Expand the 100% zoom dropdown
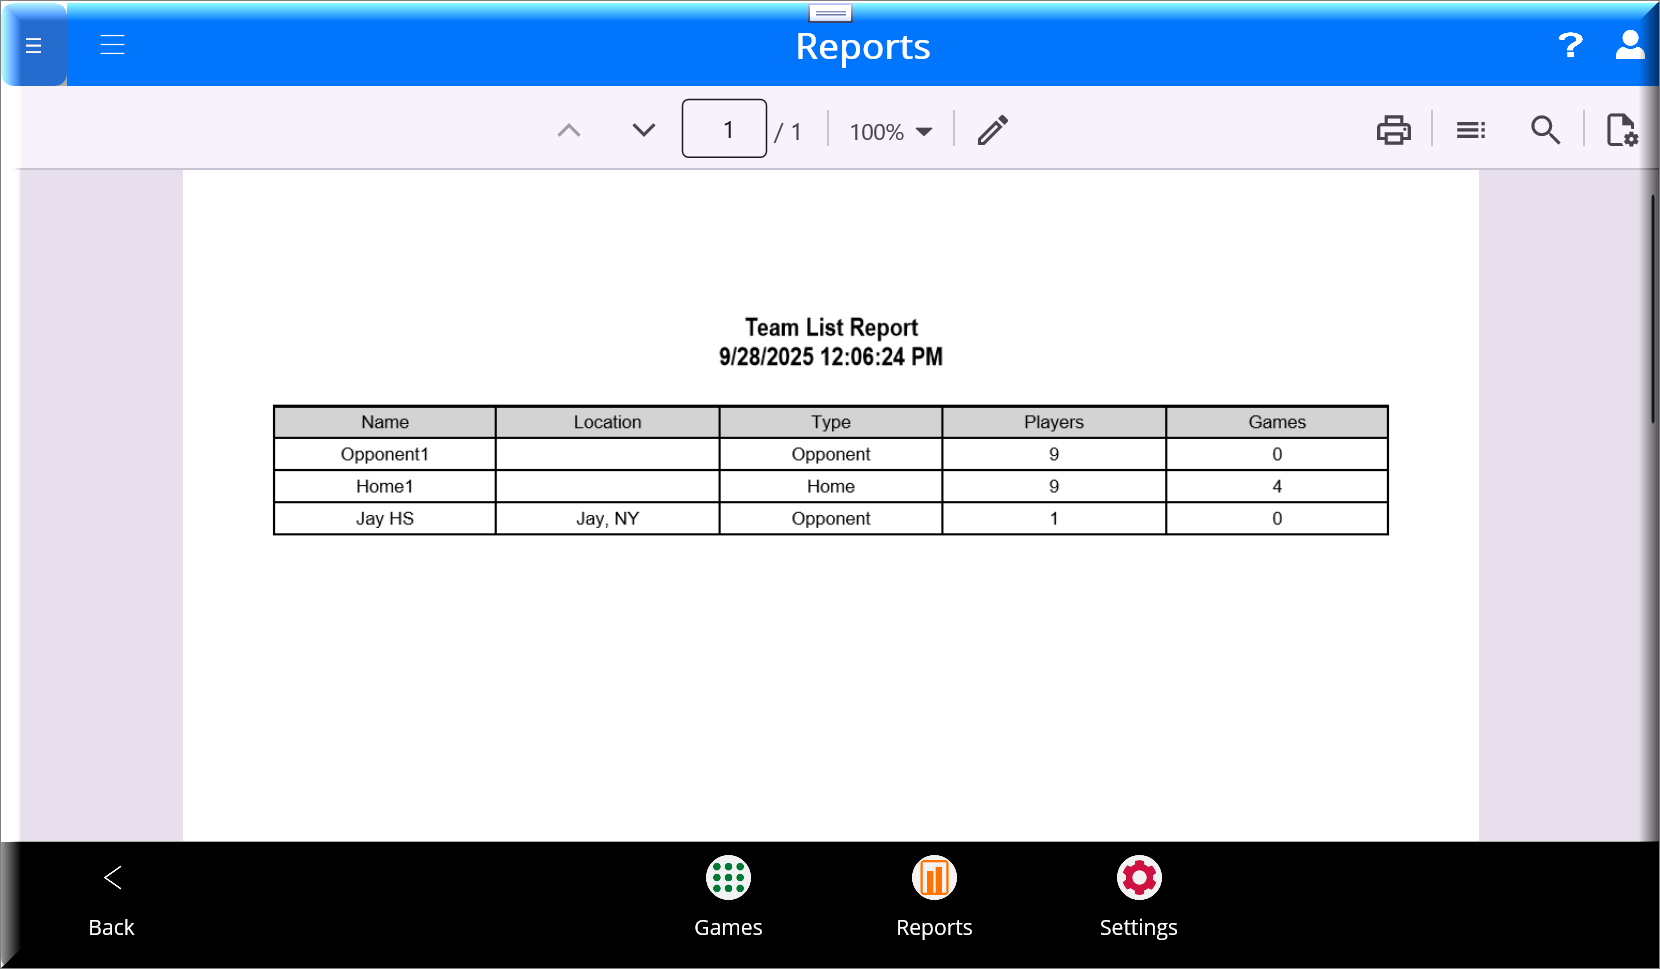1660x969 pixels. coord(890,132)
